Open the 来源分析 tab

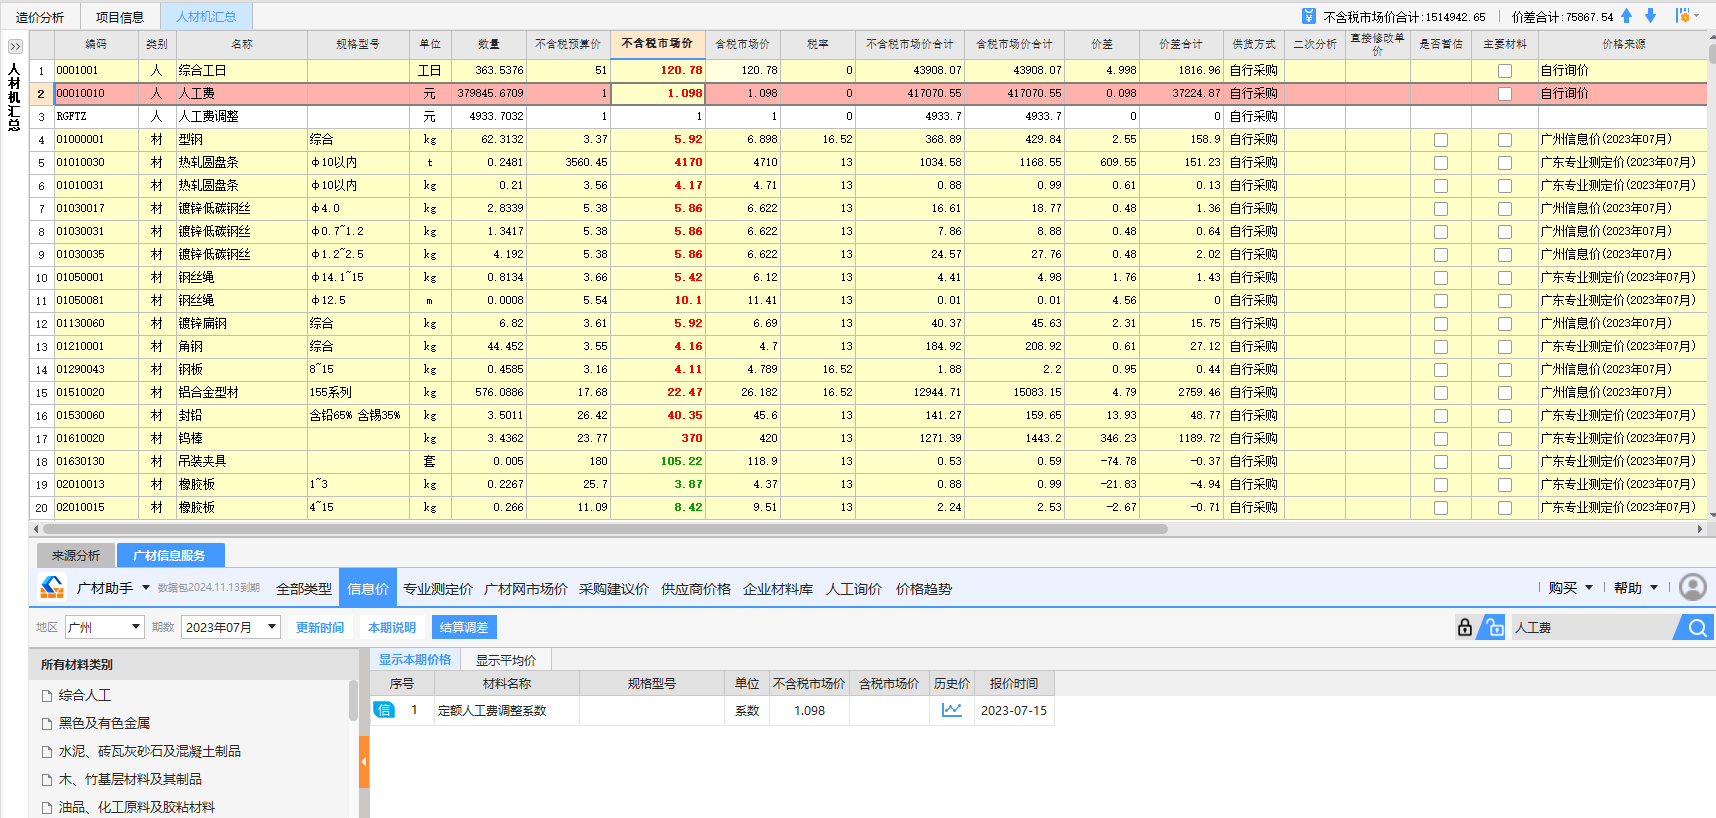click(x=76, y=555)
